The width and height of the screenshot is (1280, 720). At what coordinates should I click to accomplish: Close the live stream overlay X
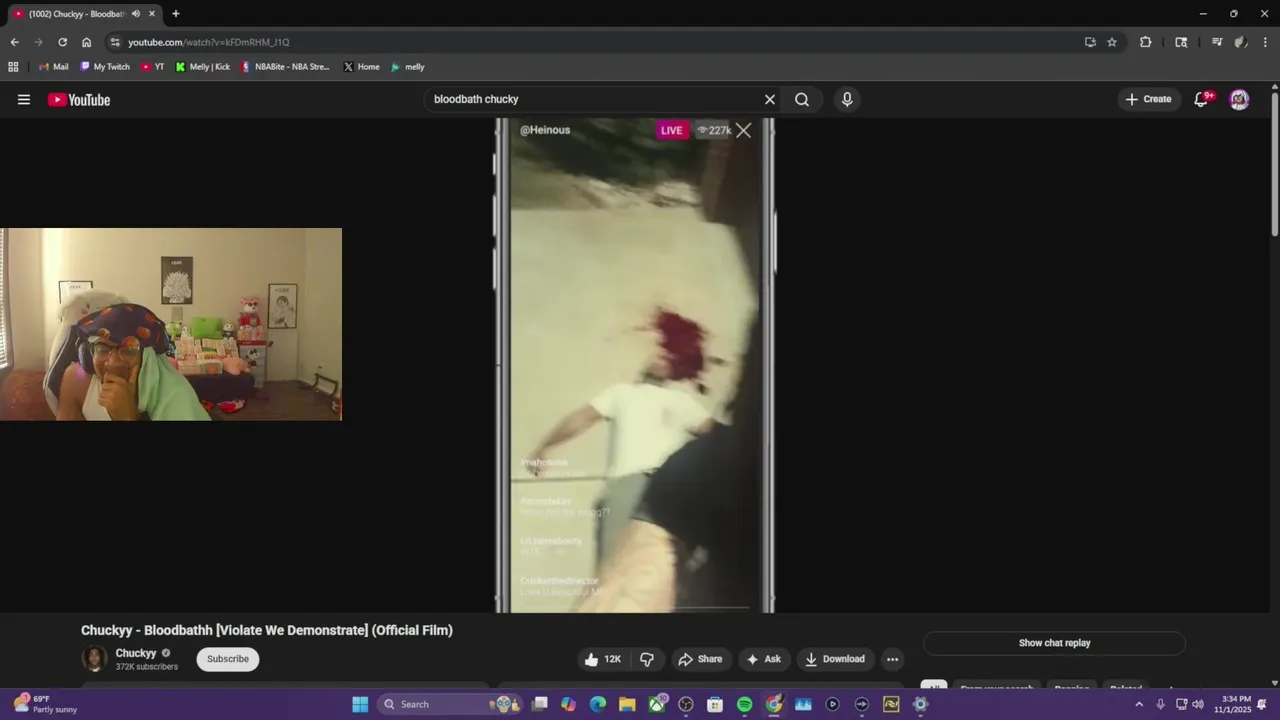pos(743,130)
